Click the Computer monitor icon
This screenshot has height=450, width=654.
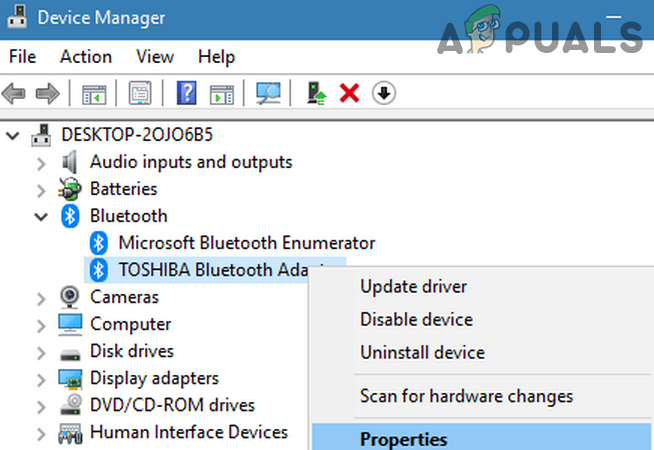[70, 324]
